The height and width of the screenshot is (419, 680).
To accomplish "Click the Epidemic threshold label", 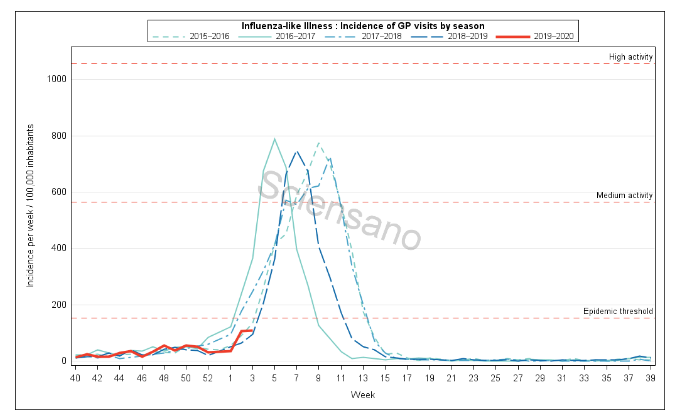I will [x=618, y=311].
